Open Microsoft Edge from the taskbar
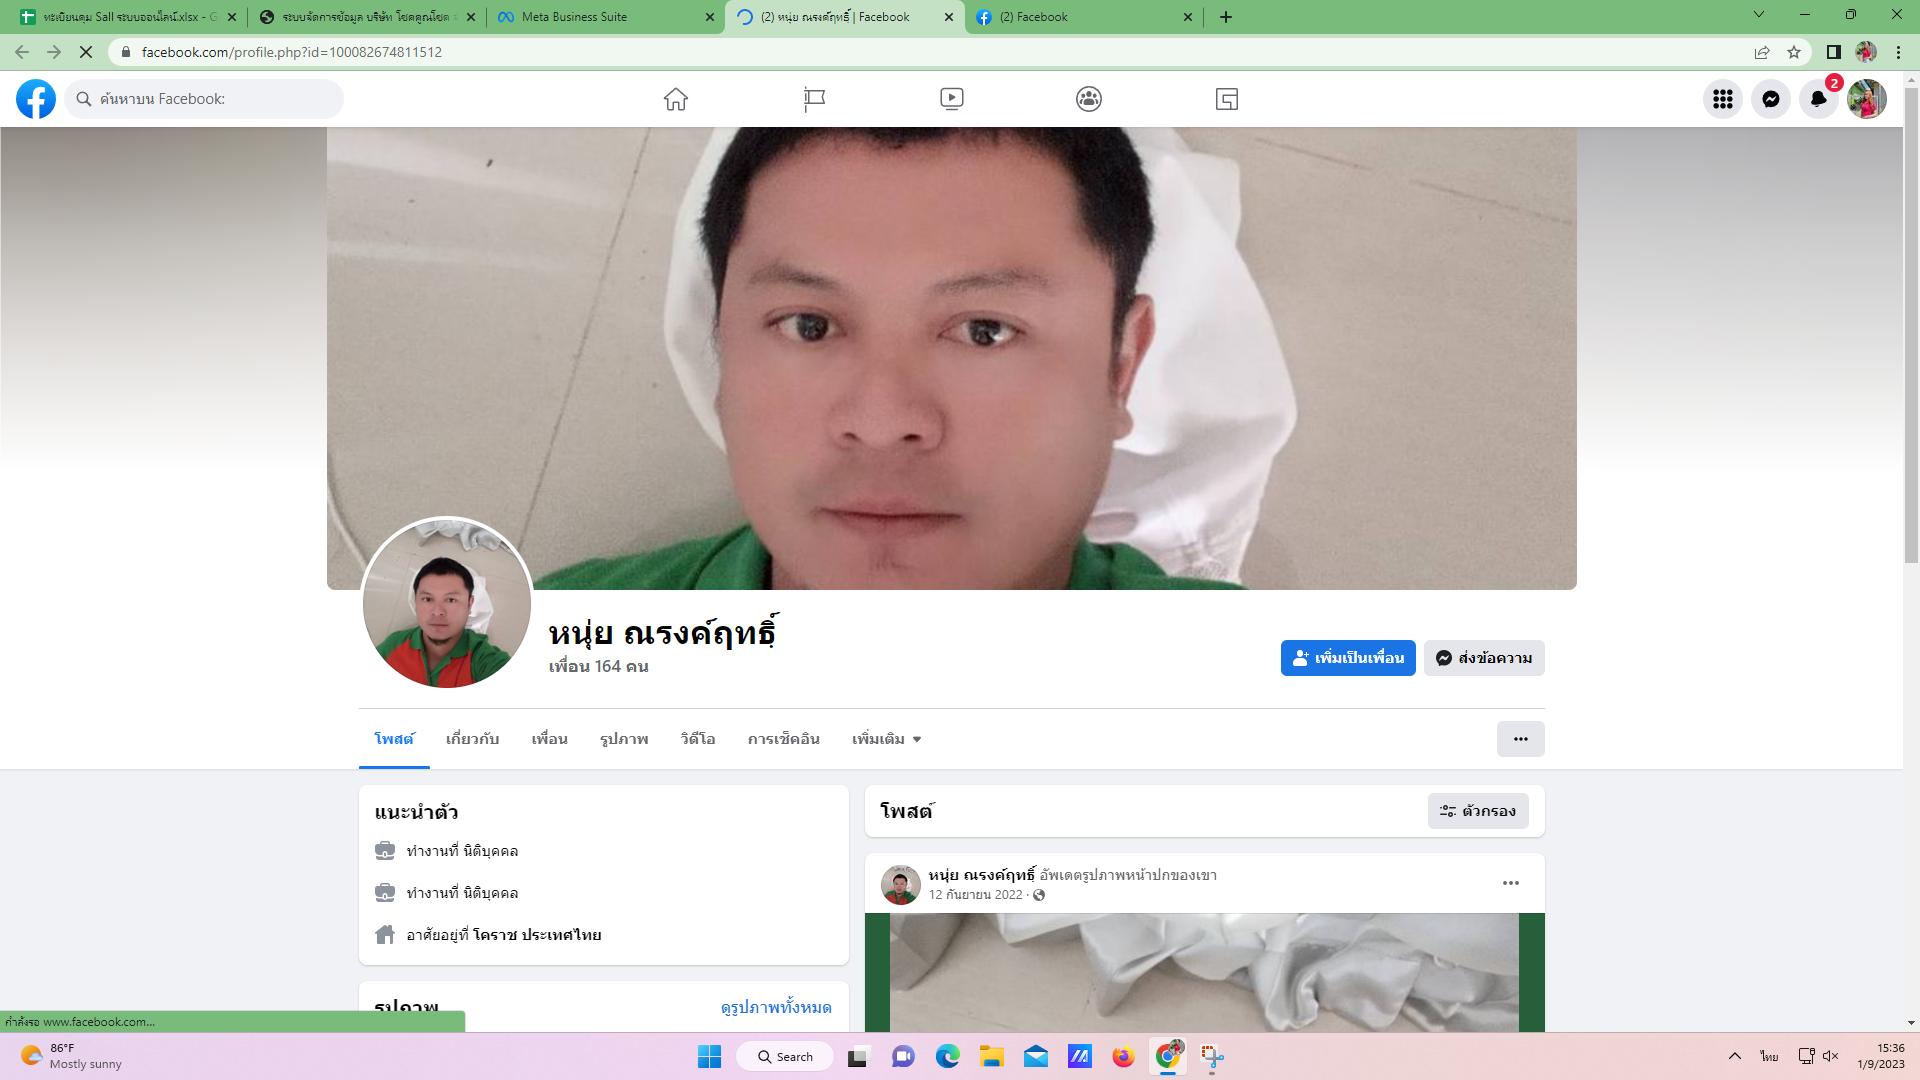Image resolution: width=1920 pixels, height=1080 pixels. [947, 1056]
